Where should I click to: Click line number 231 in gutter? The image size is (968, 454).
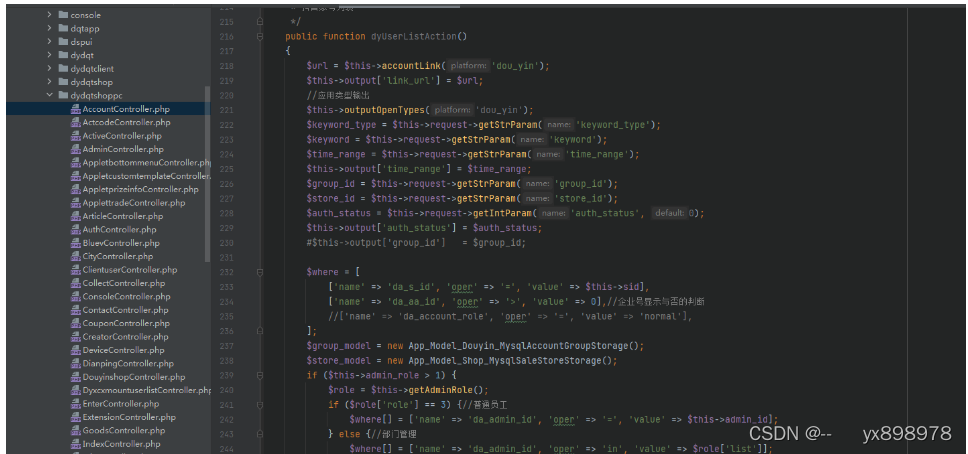[227, 257]
